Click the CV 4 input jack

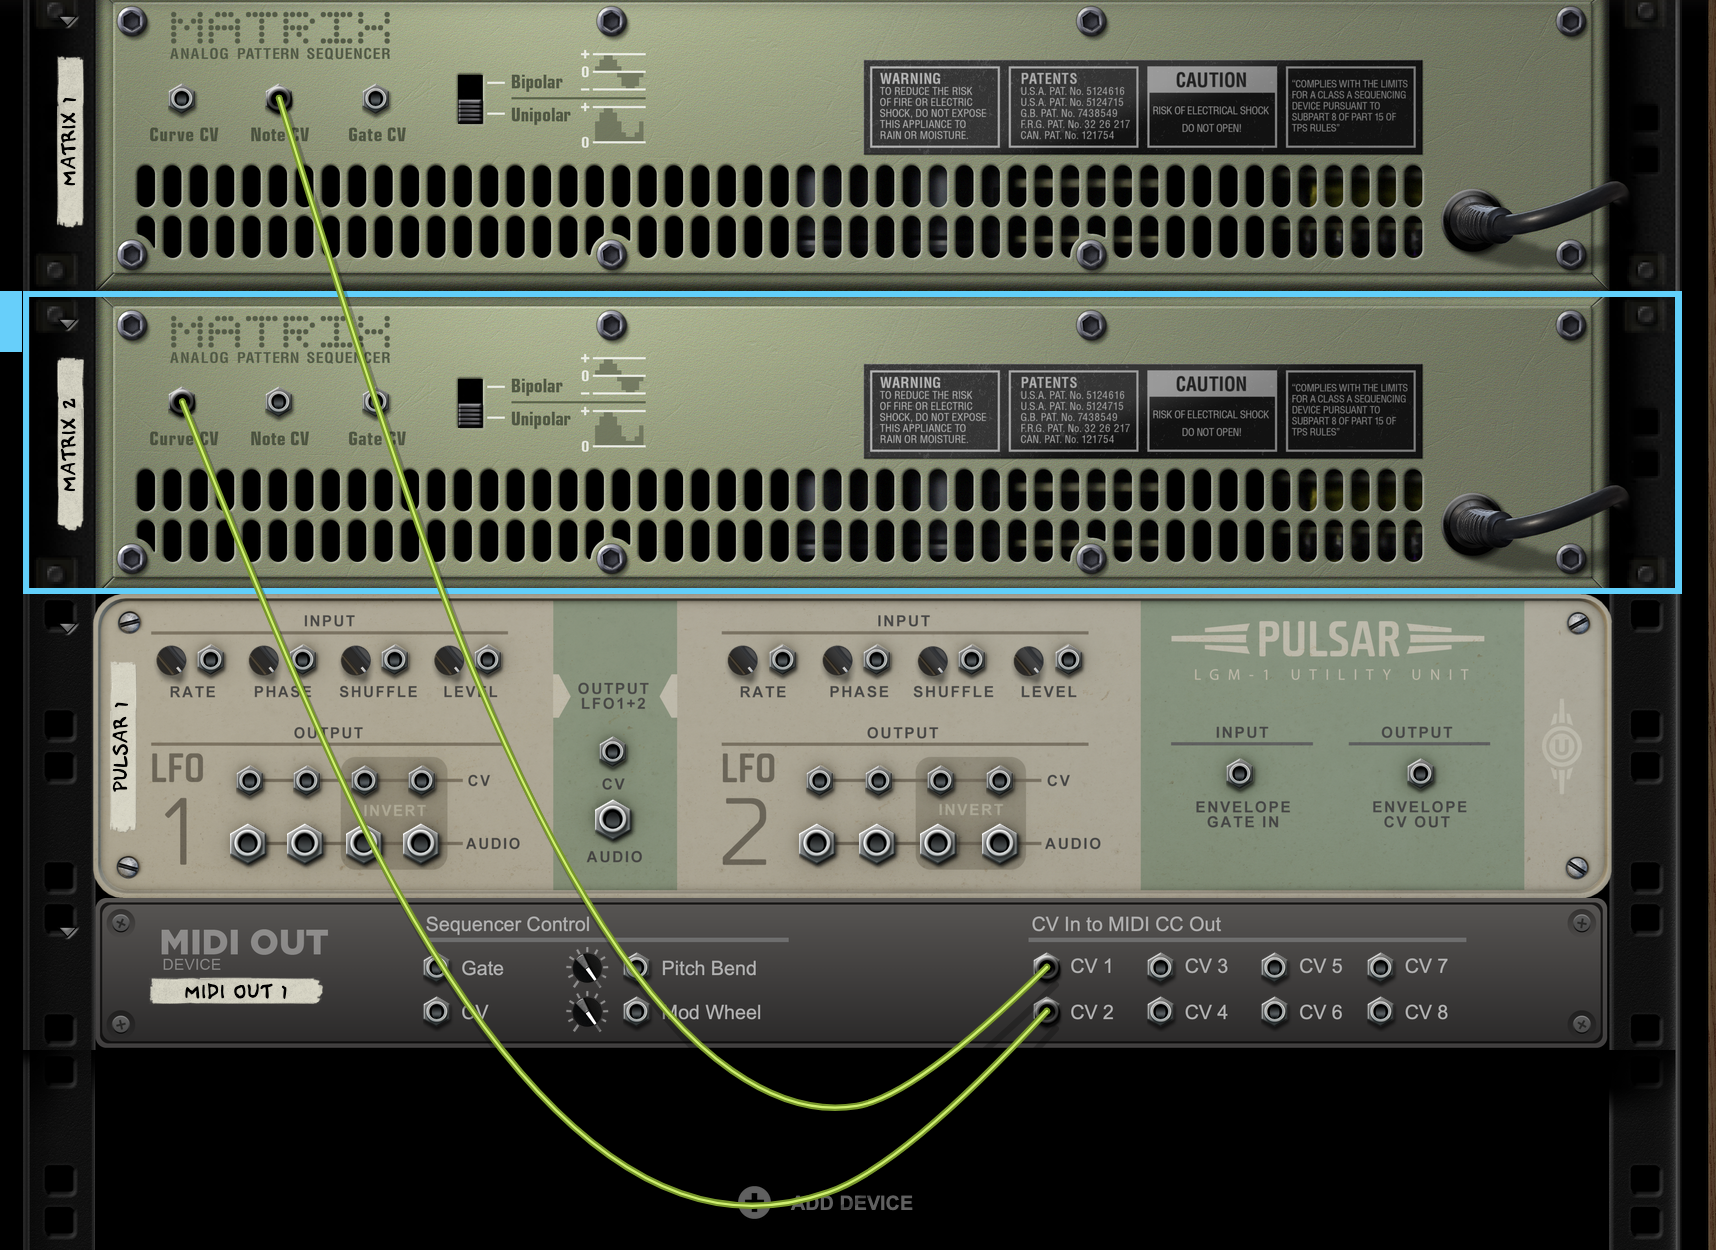(1160, 1012)
